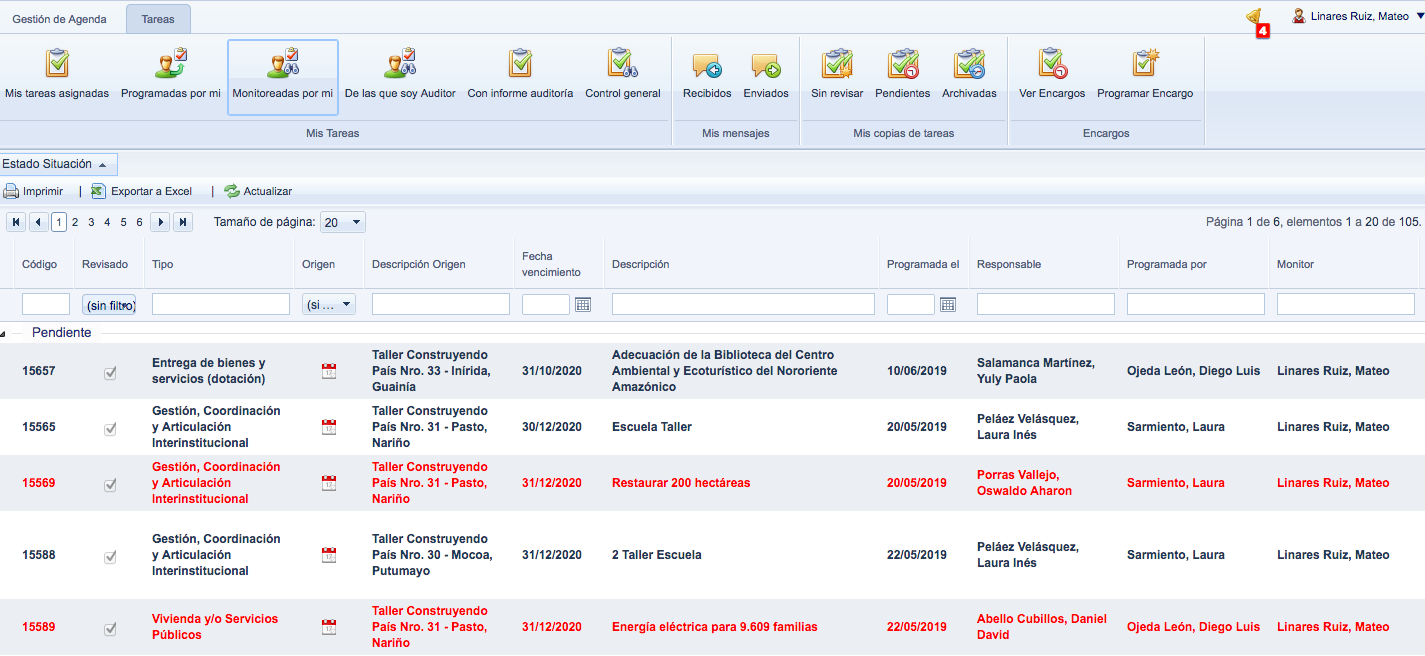Click task description Restaurar 200 hectáreas
1425x656 pixels.
point(681,483)
